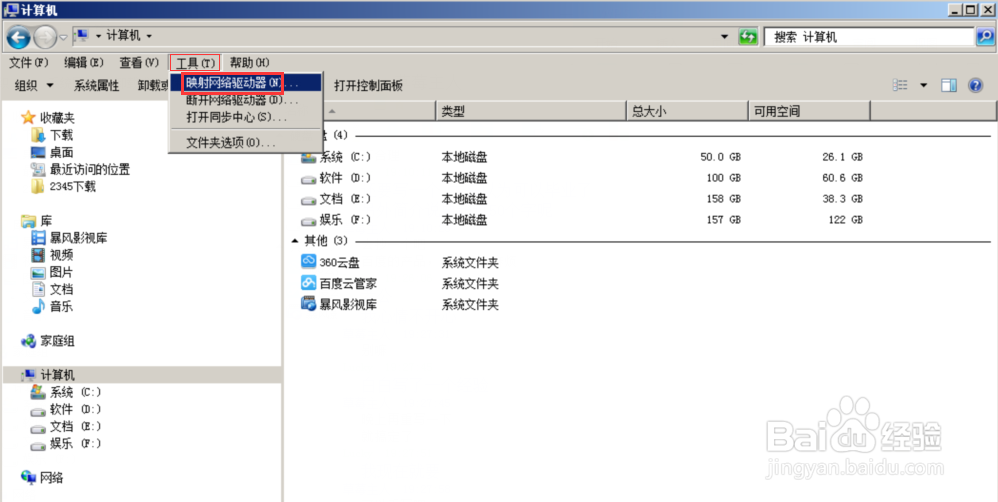The width and height of the screenshot is (998, 502).
Task: Click the 60.6 GB free space value
Action: tap(842, 178)
